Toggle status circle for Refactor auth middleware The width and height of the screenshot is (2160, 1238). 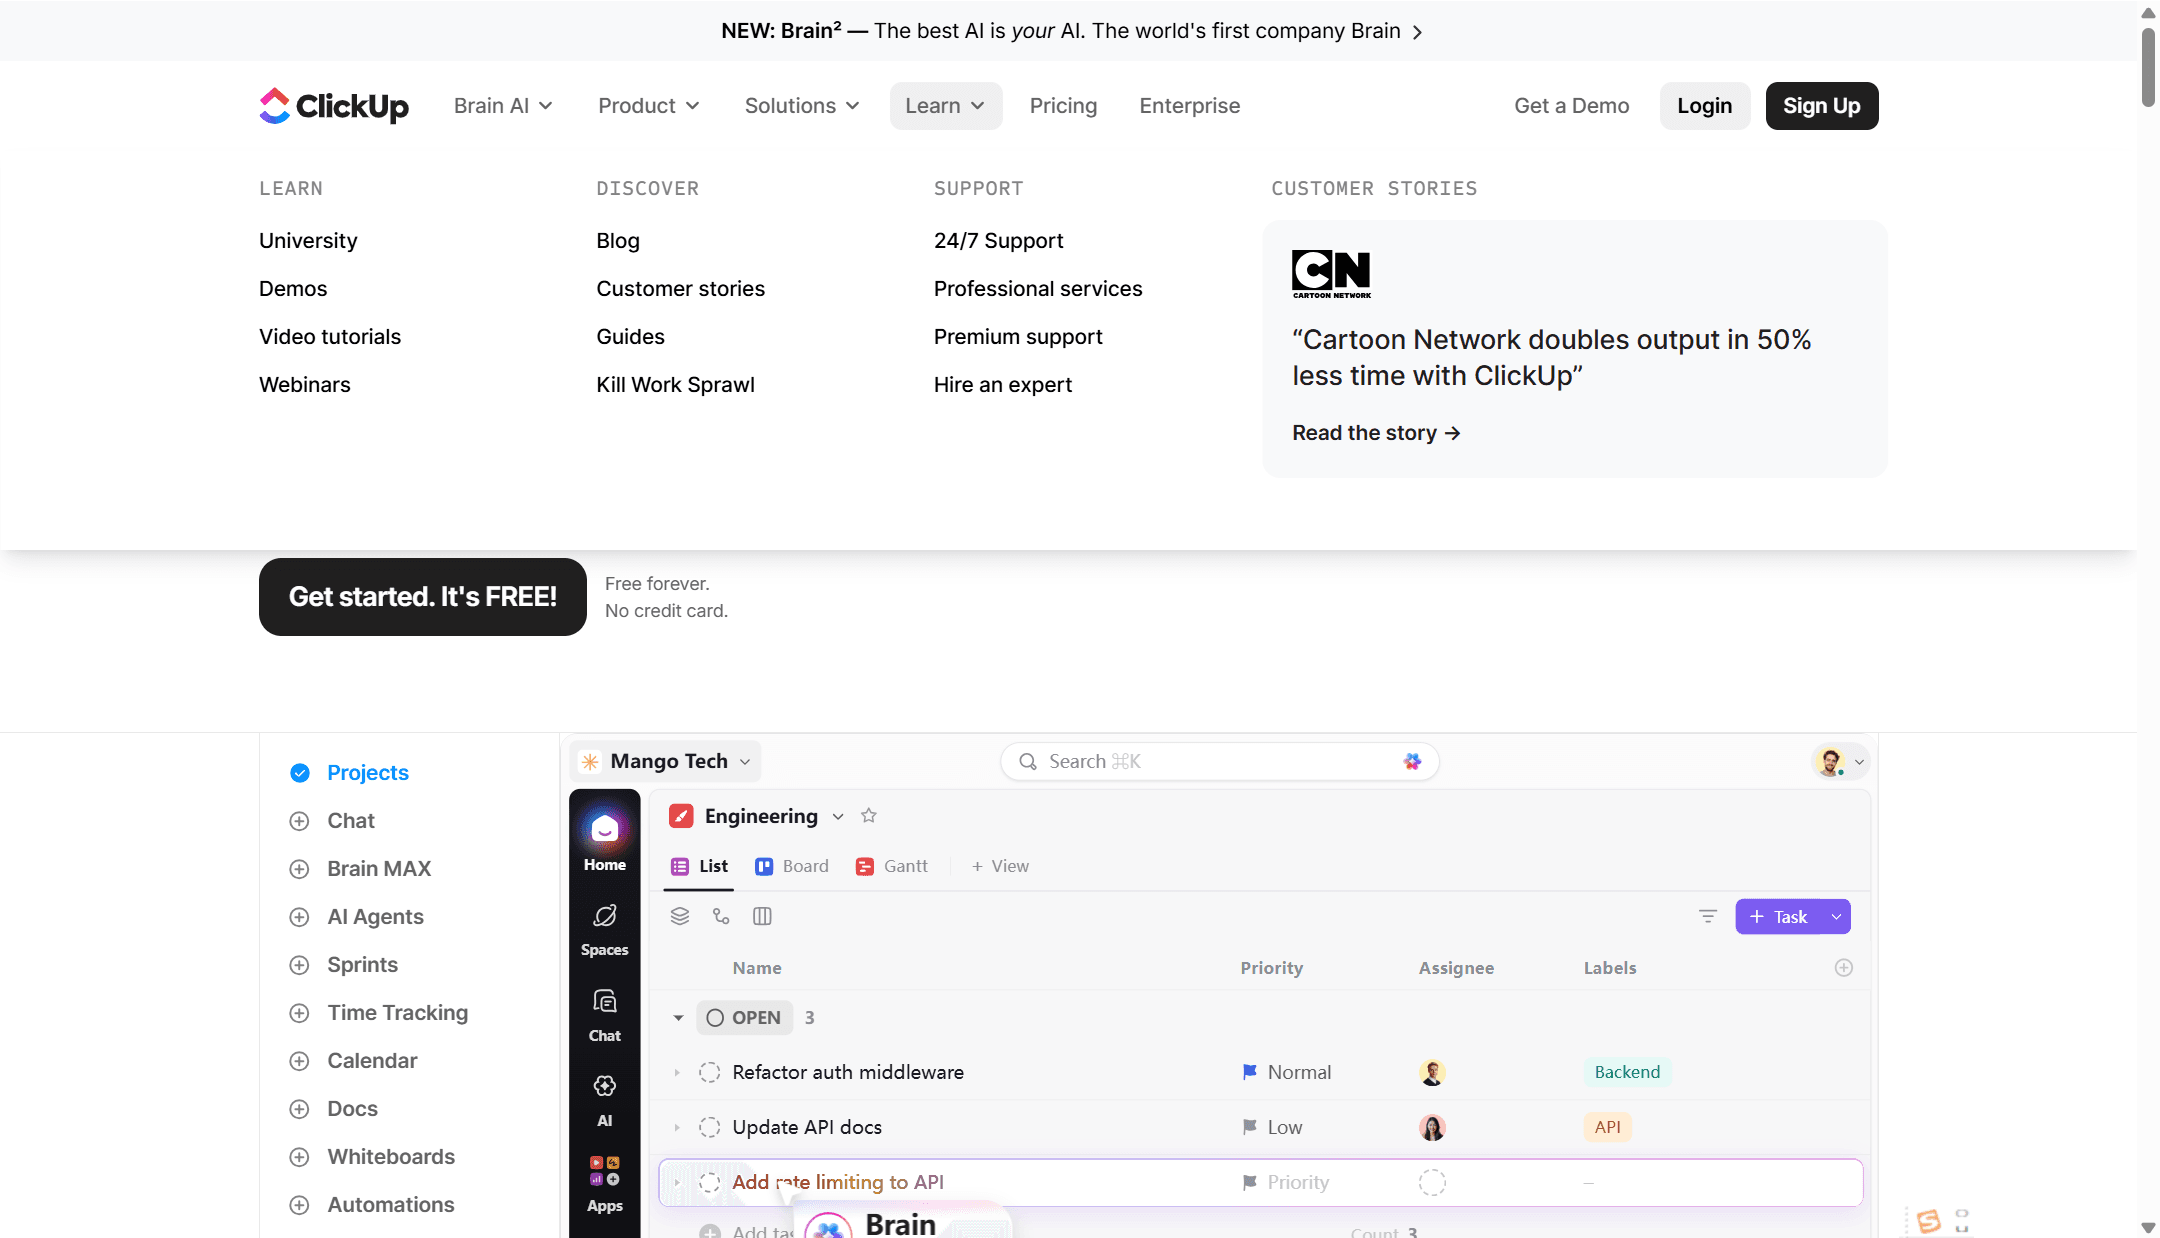click(x=710, y=1072)
